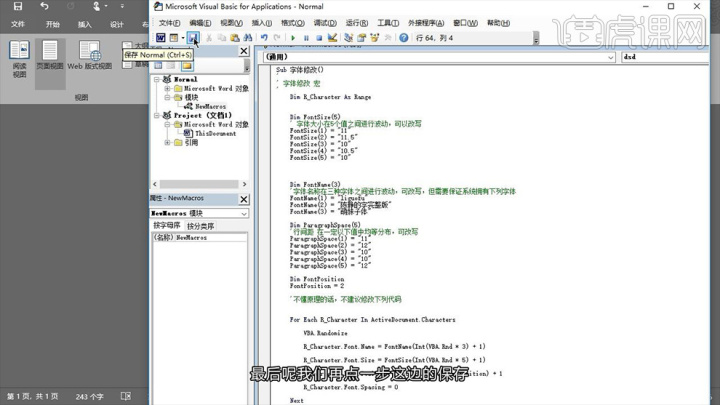Collapse Project (文档1) node

tap(157, 115)
